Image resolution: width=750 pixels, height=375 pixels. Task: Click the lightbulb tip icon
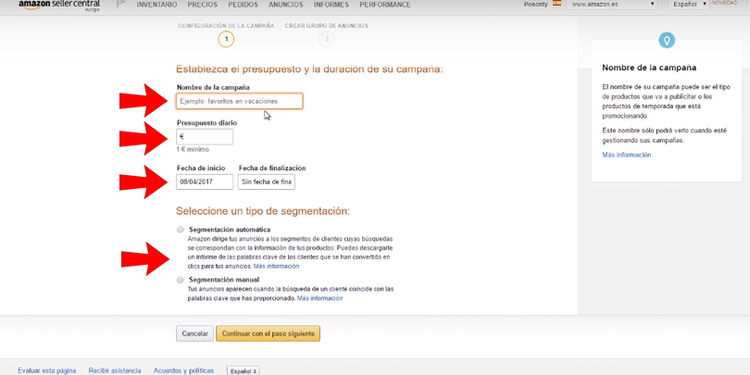[x=666, y=40]
